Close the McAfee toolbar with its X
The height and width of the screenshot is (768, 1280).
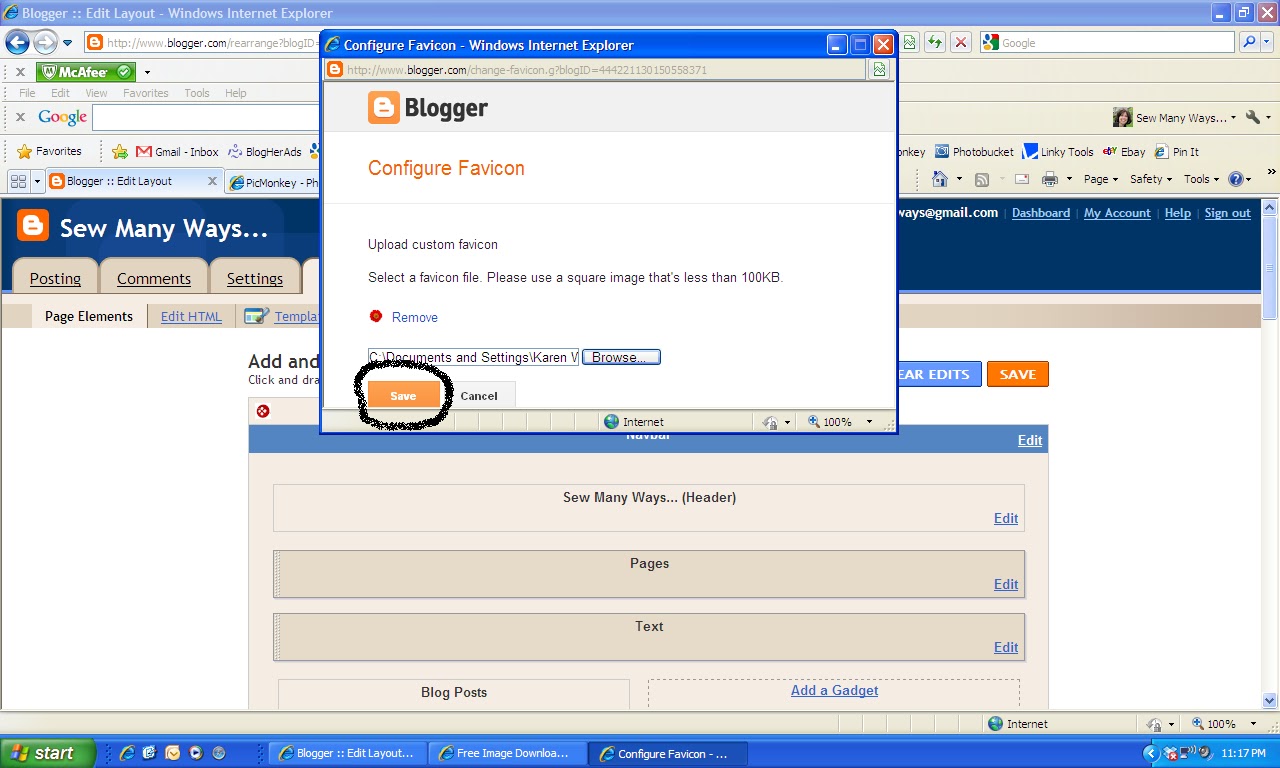pos(19,72)
